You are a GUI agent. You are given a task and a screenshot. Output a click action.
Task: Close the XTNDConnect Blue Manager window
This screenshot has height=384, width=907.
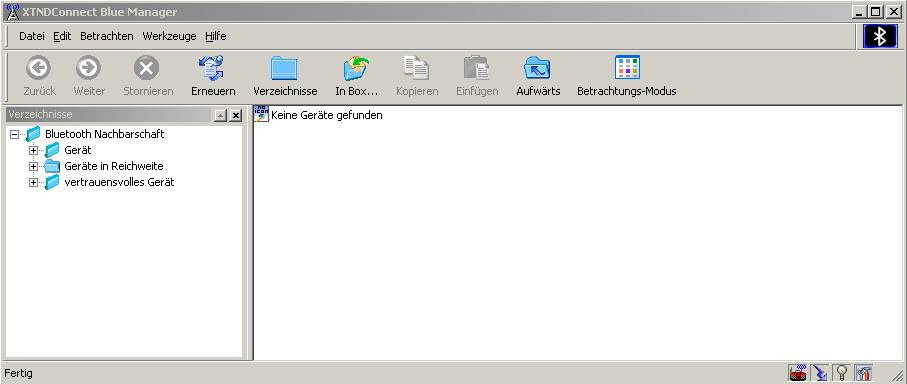click(x=893, y=12)
